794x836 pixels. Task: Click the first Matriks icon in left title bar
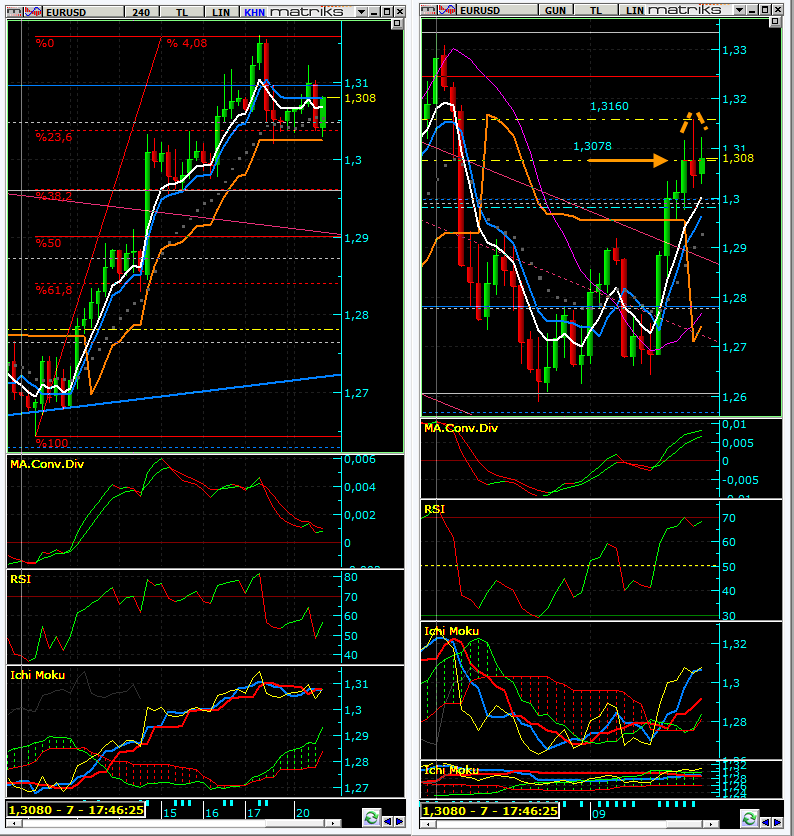click(x=13, y=11)
